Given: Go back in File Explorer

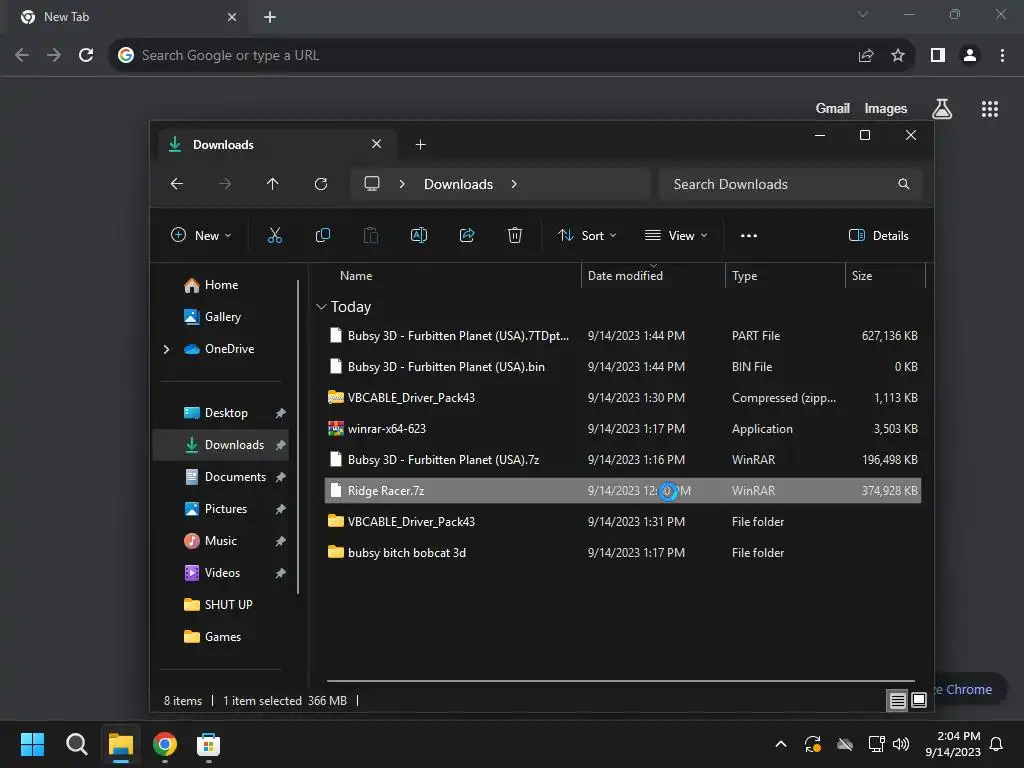Looking at the screenshot, I should tap(177, 184).
